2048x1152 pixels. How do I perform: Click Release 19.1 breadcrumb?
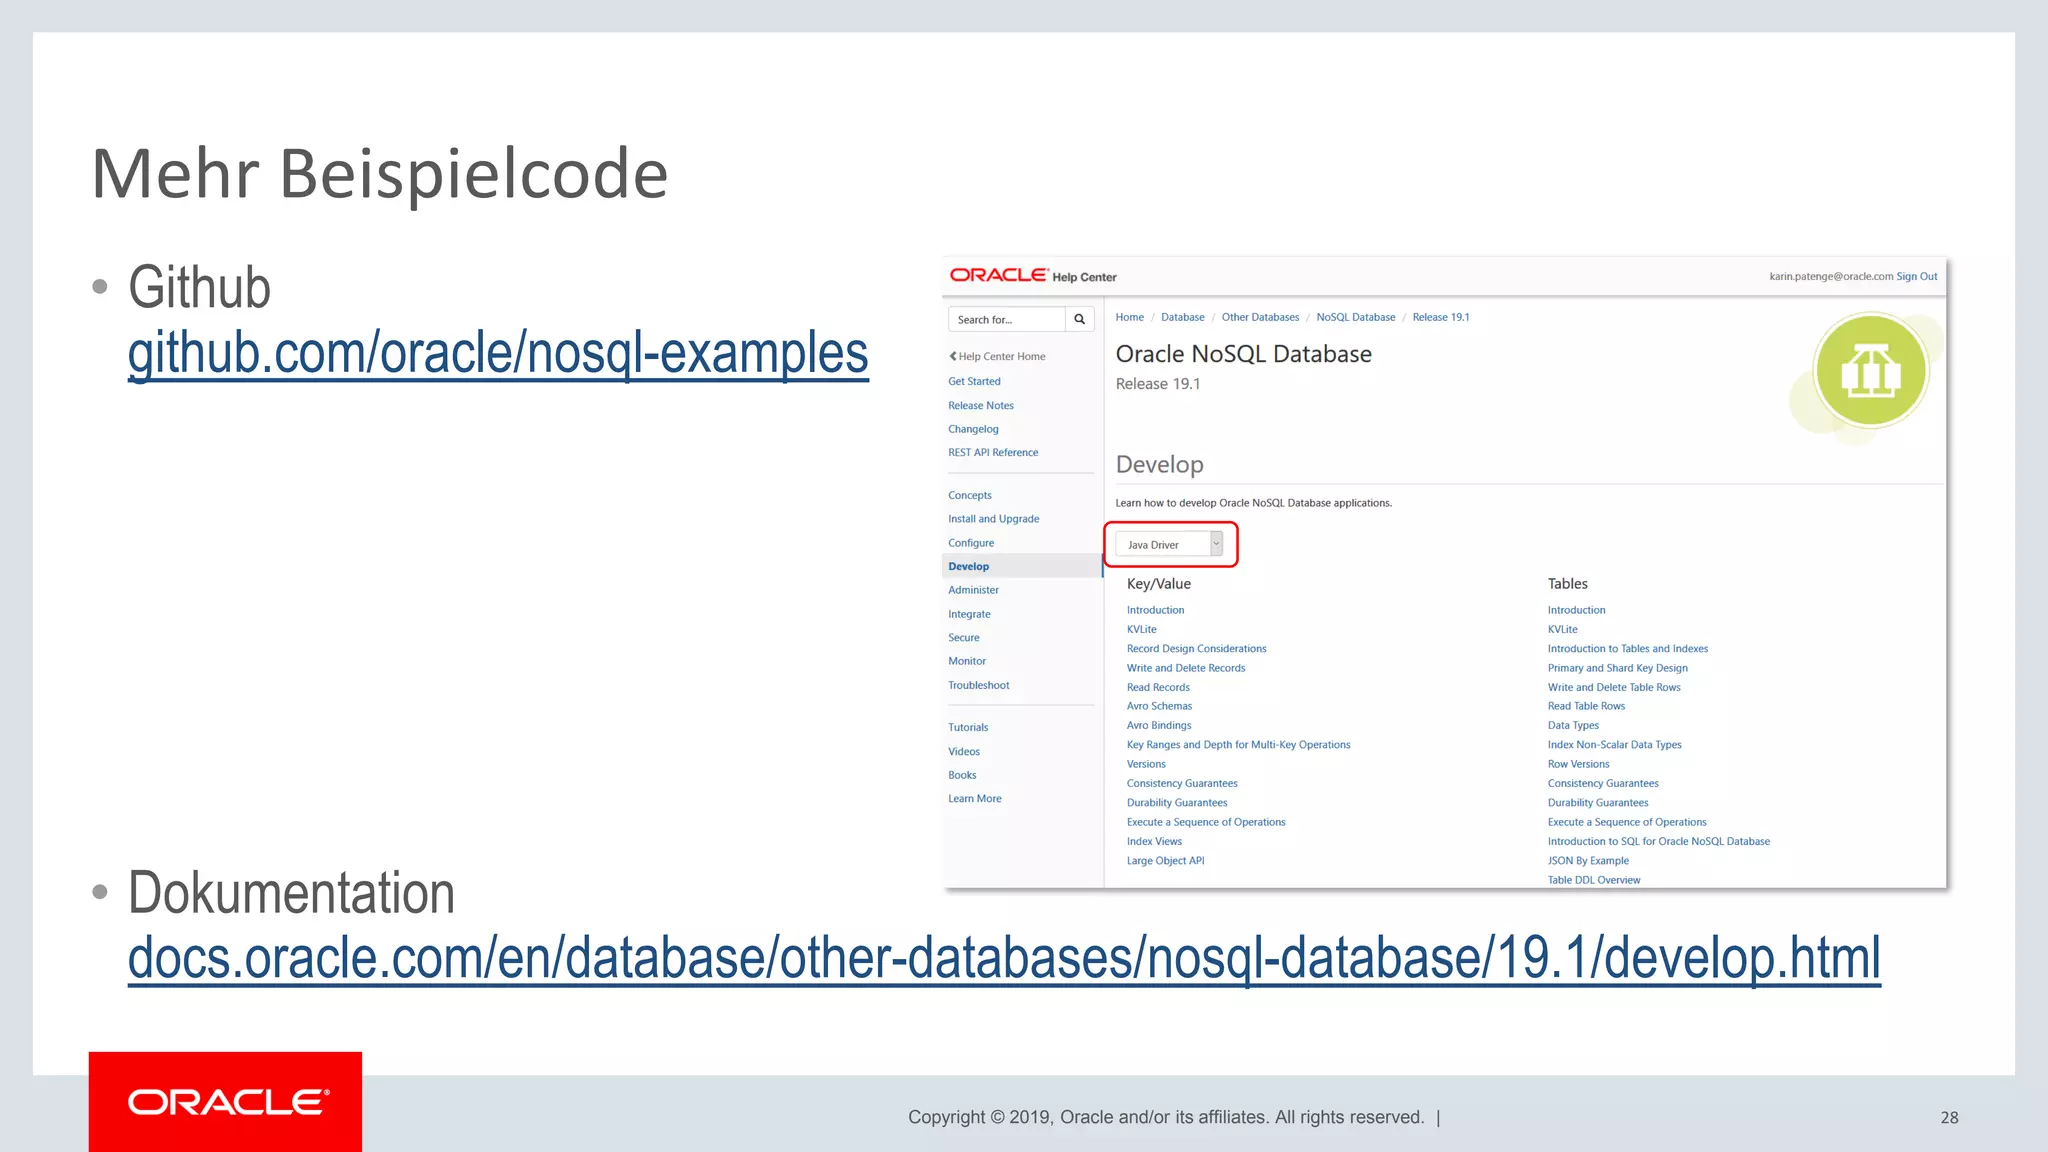click(x=1441, y=317)
